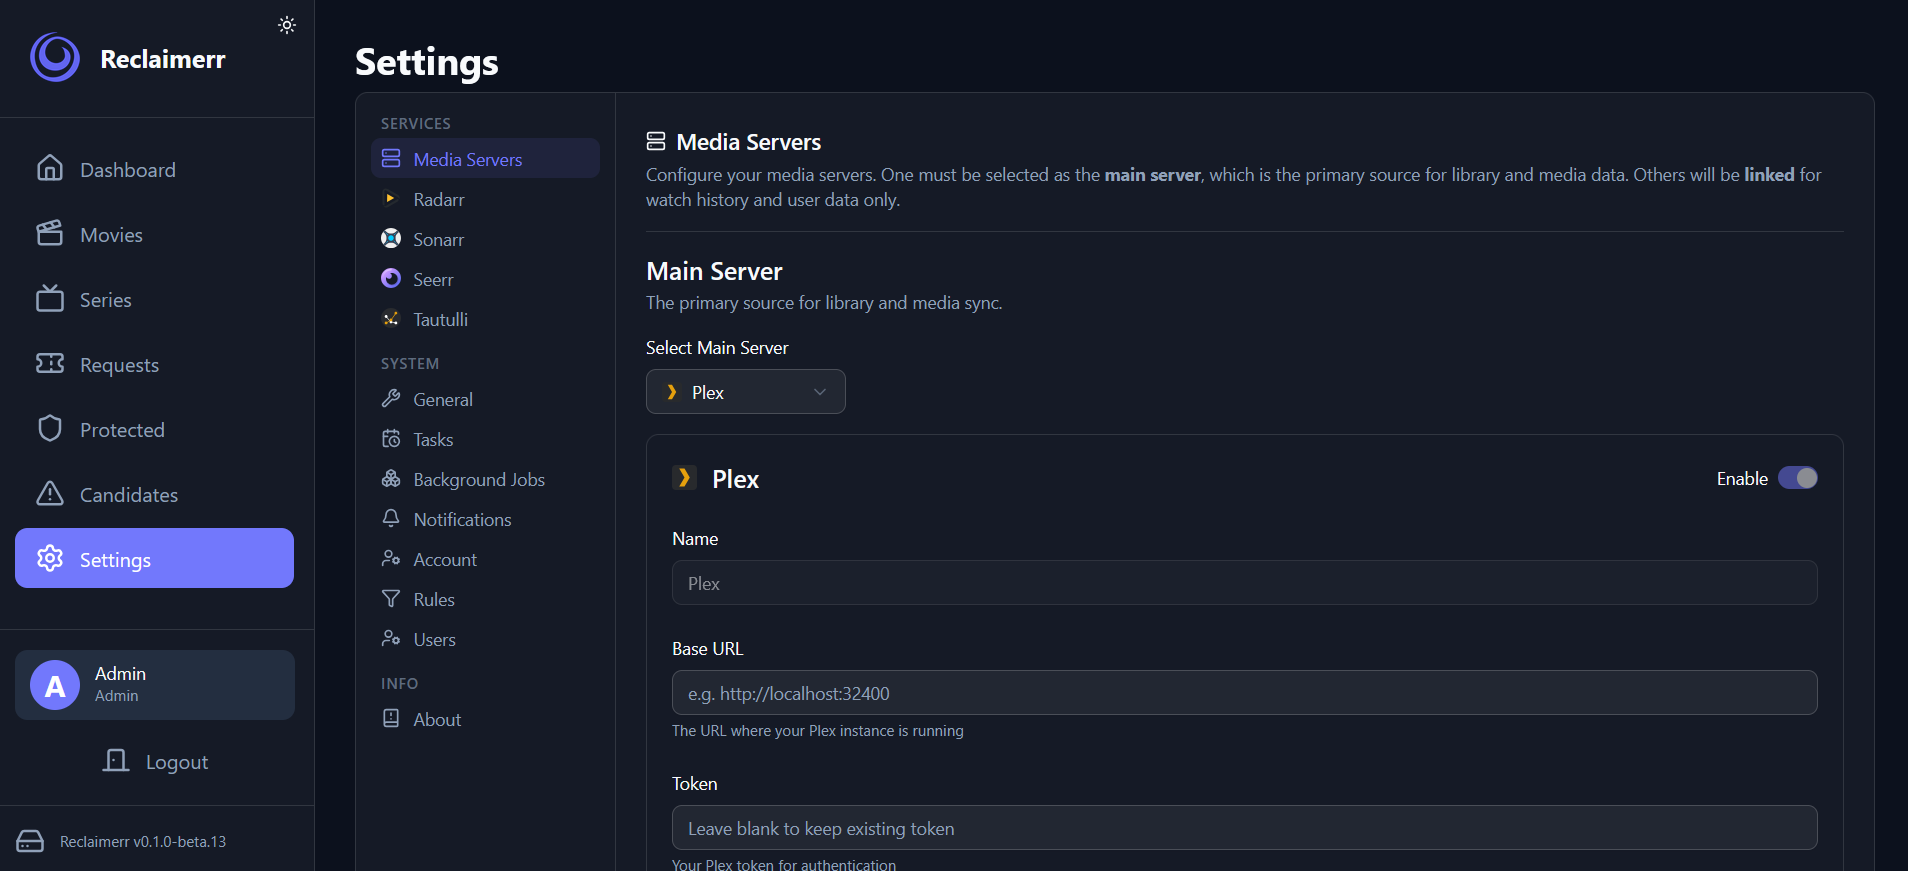Open Protected via the shield icon
This screenshot has width=1908, height=871.
(50, 428)
